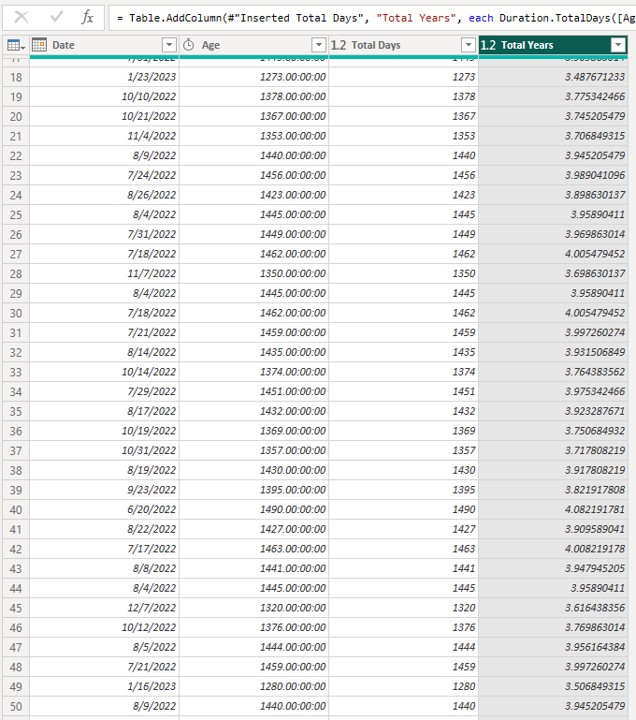Viewport: 636px width, 720px height.
Task: Click date cell 8/26/2022
Action: (x=104, y=195)
